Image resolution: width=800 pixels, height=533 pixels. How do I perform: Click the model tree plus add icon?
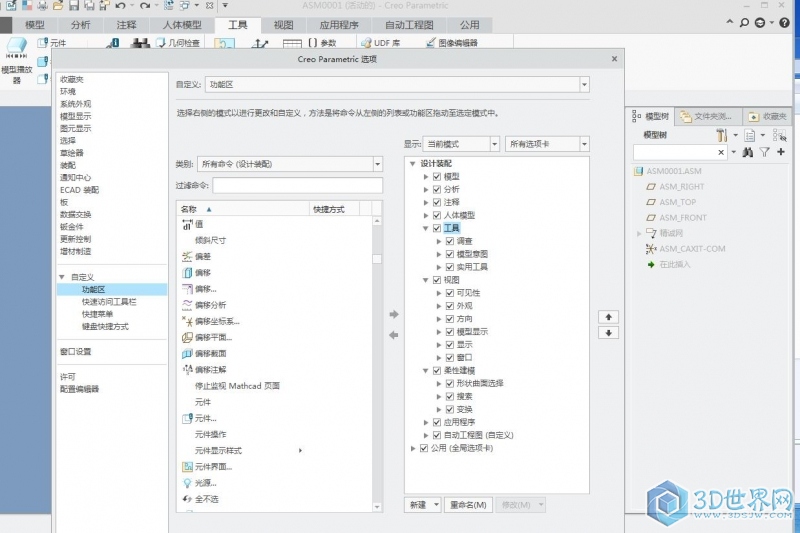(x=781, y=152)
